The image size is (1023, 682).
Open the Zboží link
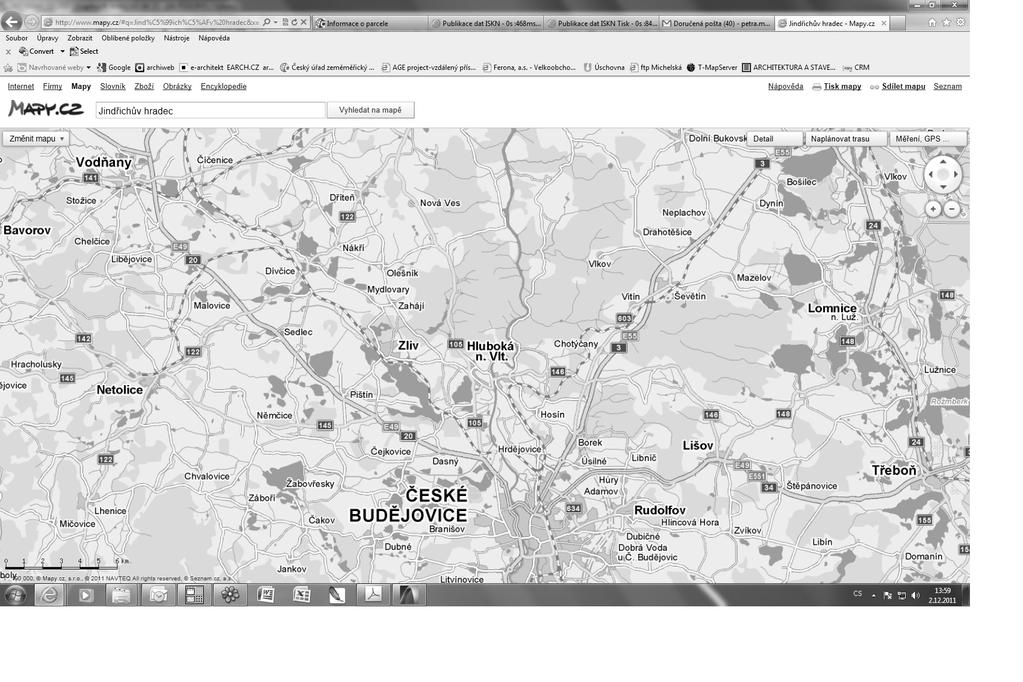click(144, 86)
